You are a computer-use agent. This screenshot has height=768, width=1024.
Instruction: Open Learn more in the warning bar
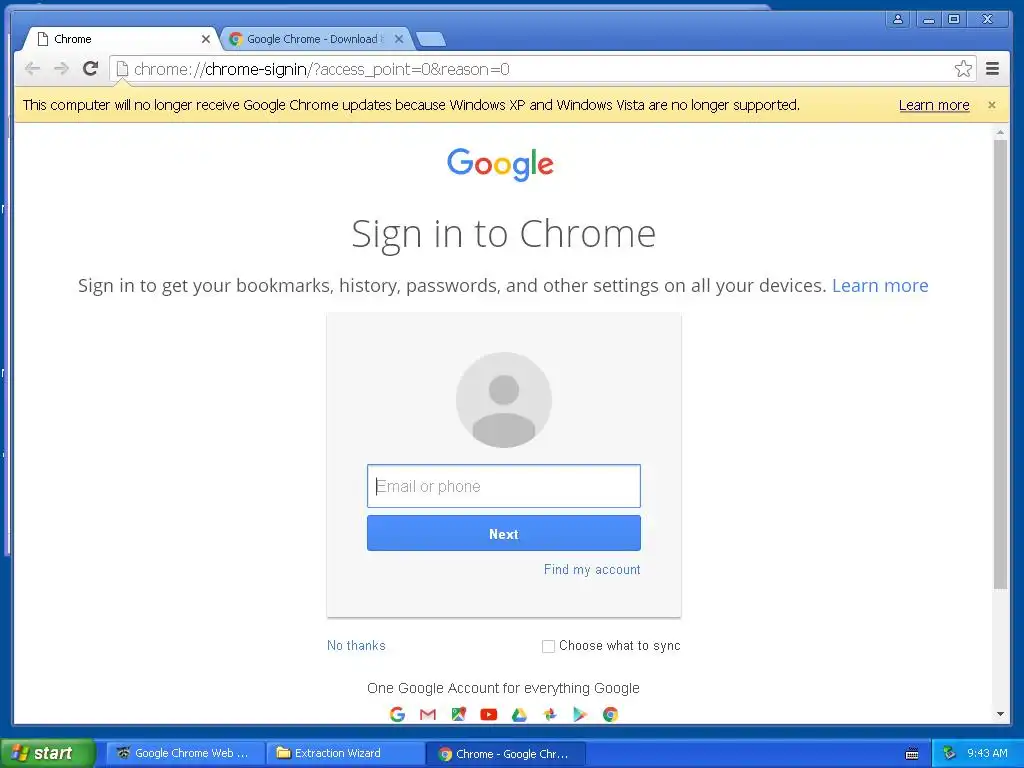(x=934, y=105)
